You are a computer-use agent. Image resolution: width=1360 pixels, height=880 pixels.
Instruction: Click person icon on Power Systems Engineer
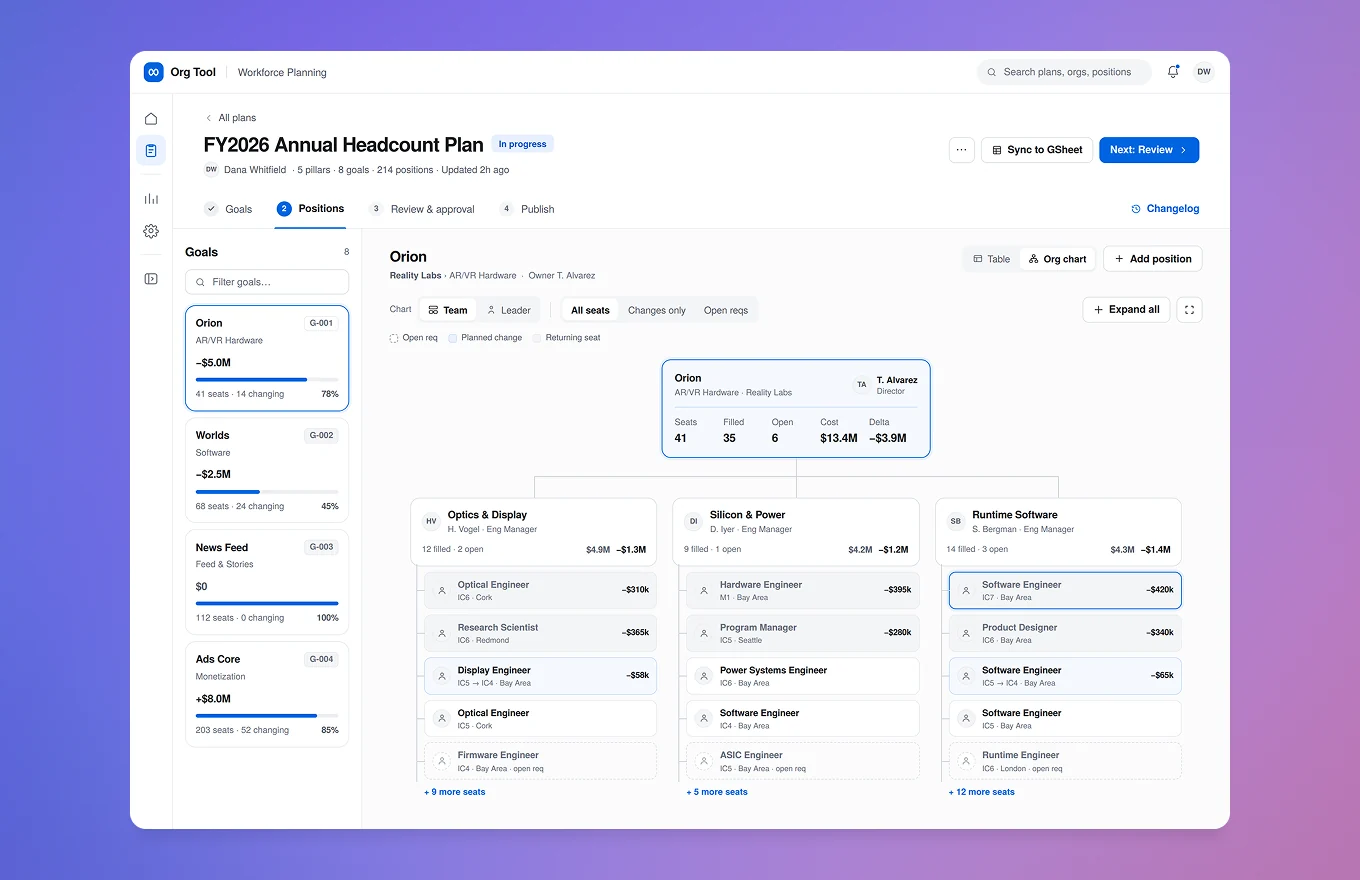click(x=703, y=676)
